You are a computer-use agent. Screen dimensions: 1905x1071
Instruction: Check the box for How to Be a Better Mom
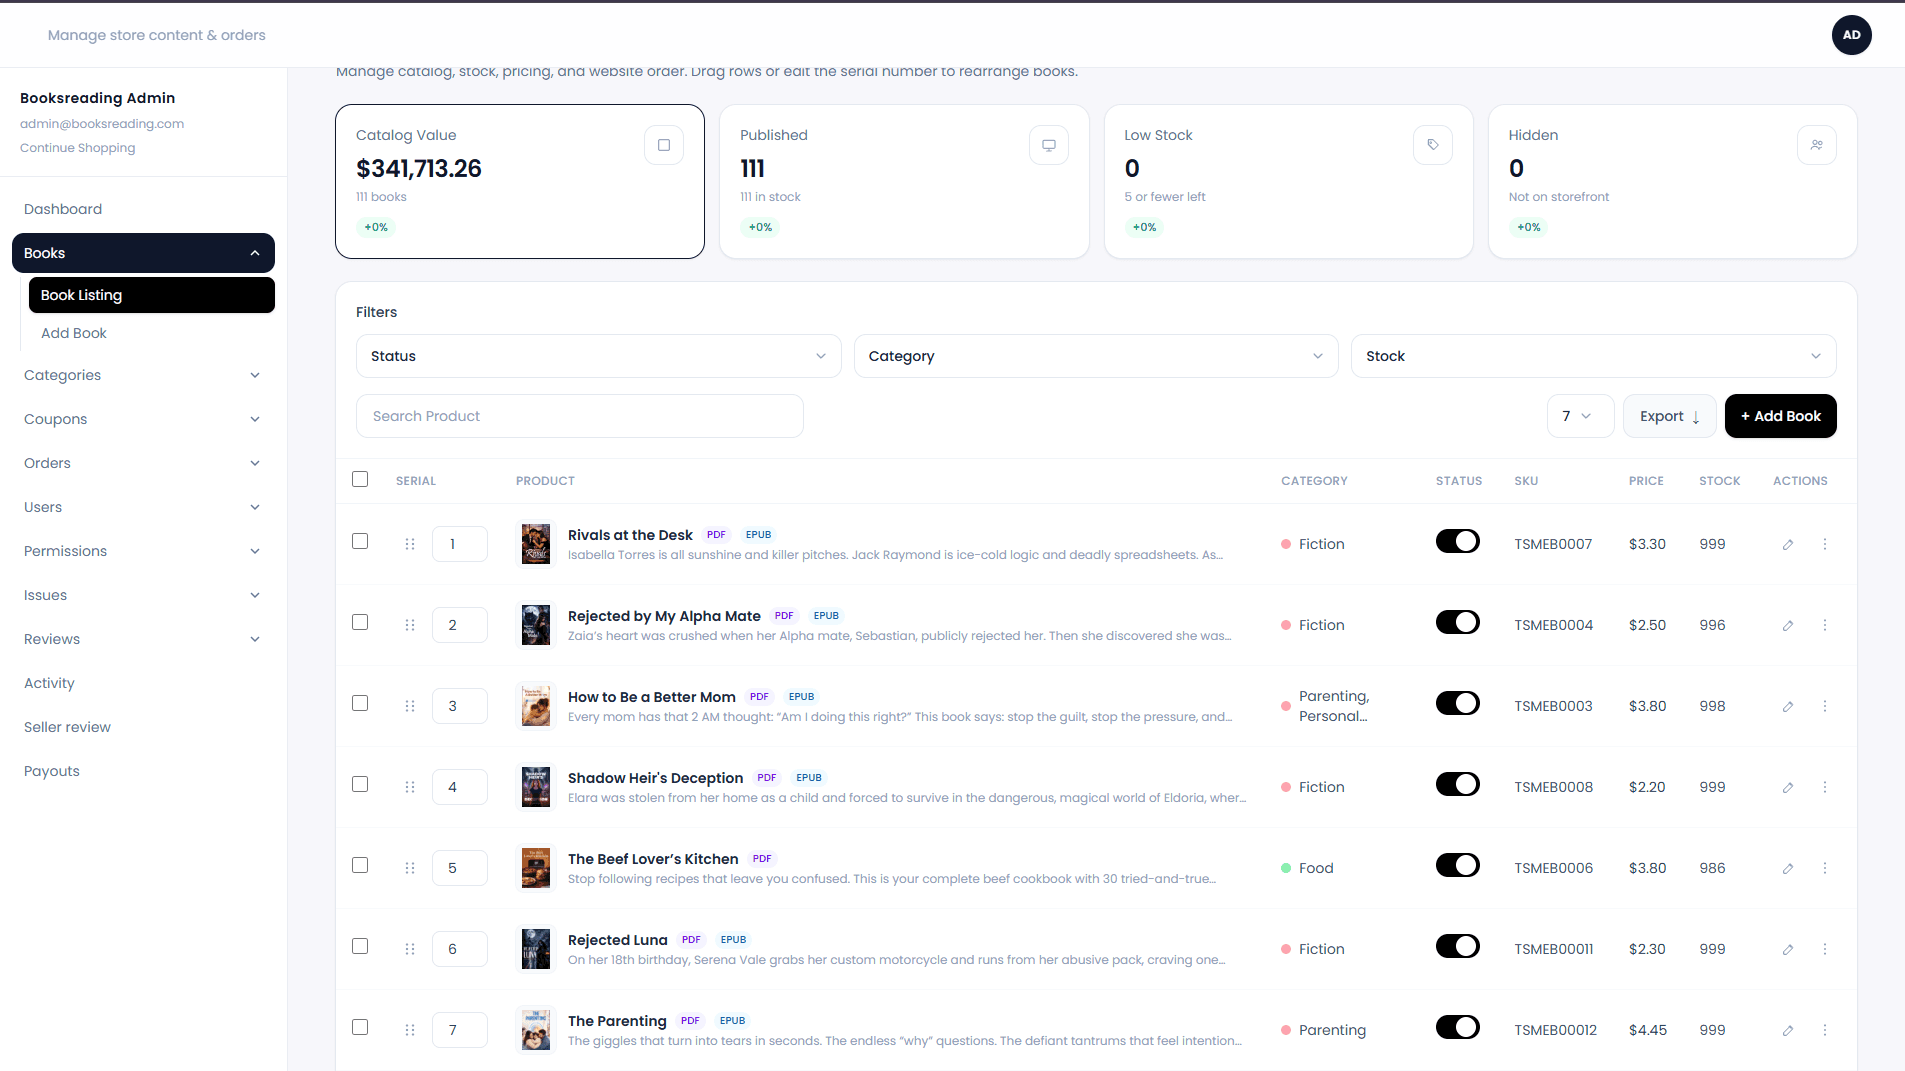360,703
